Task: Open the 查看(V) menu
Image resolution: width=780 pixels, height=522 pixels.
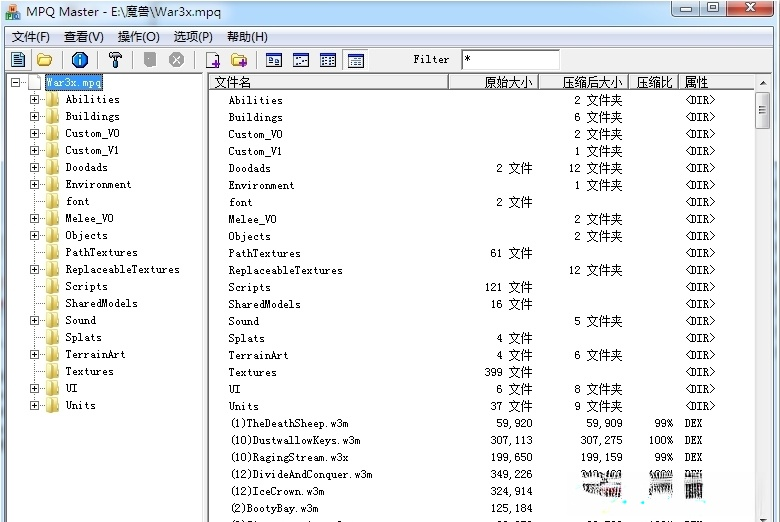Action: point(84,37)
